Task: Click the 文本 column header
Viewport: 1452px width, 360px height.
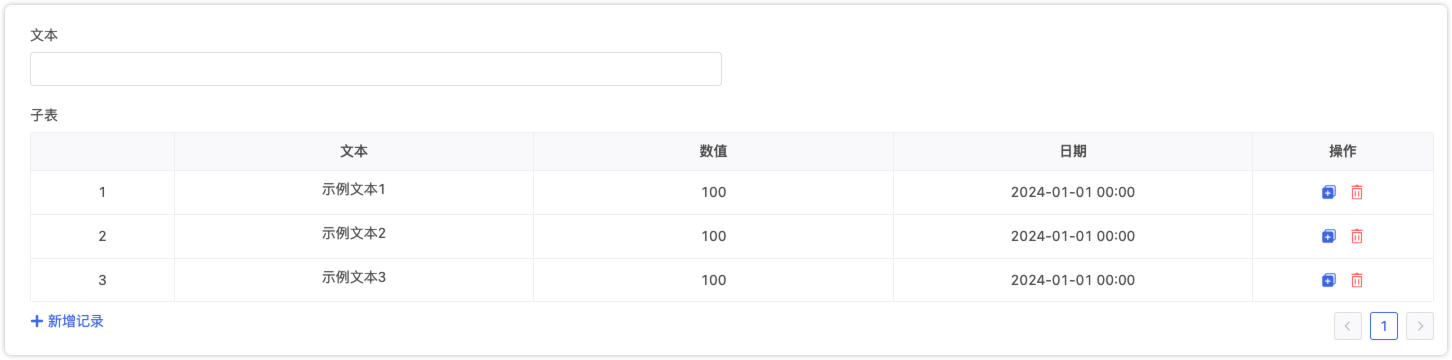Action: 354,151
